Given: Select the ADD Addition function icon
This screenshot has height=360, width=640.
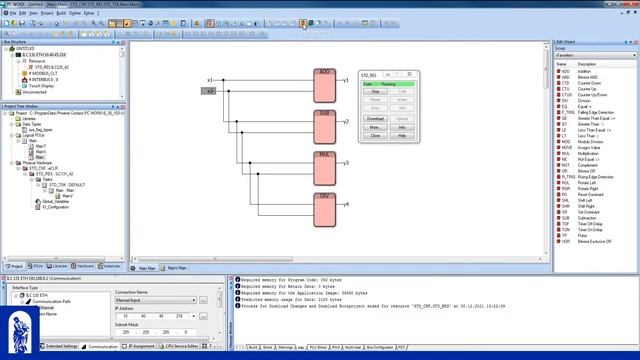Looking at the screenshot, I should (x=559, y=71).
